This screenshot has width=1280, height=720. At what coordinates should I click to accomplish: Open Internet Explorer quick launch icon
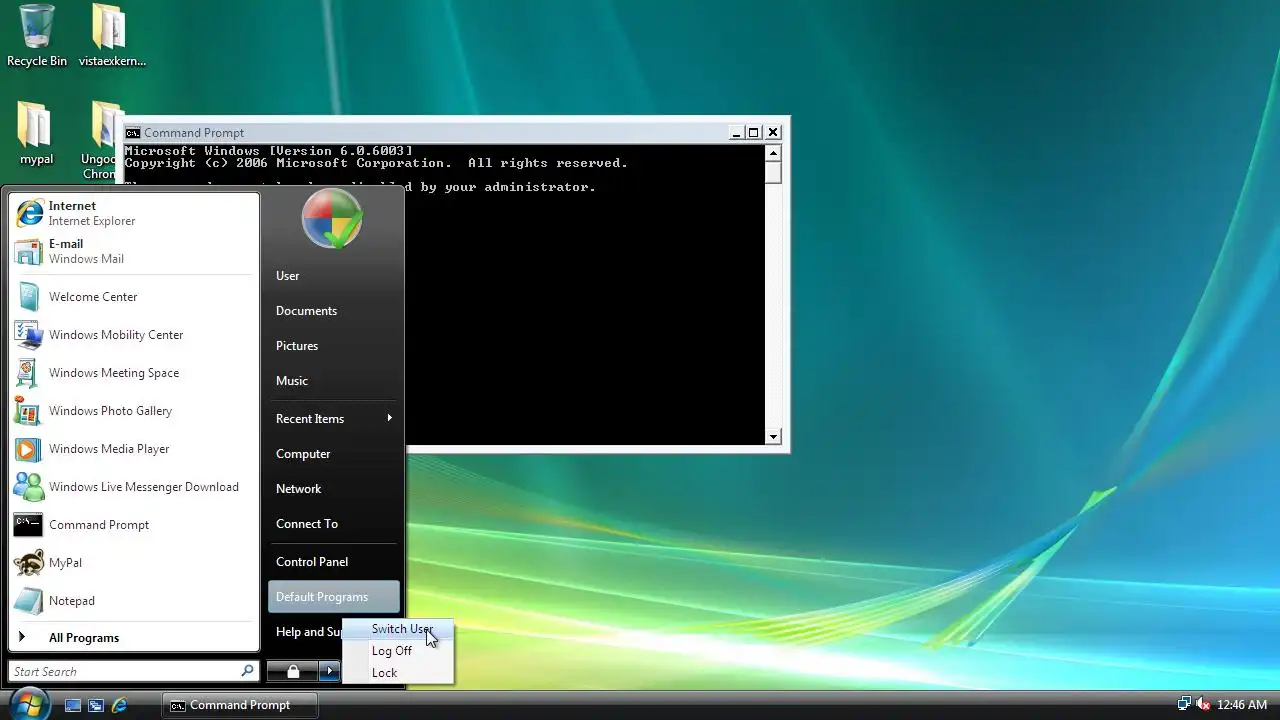tap(119, 705)
